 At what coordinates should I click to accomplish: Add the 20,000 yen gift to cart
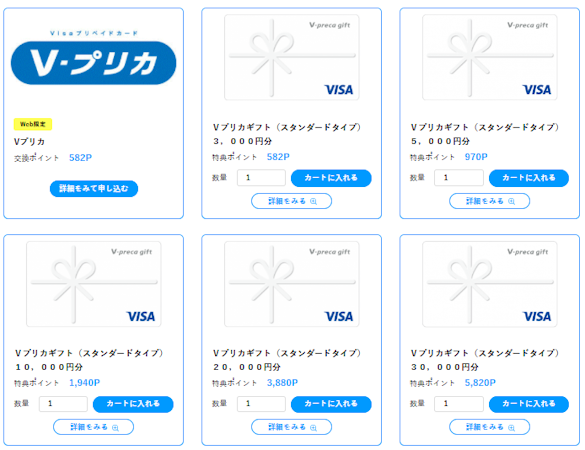click(331, 404)
